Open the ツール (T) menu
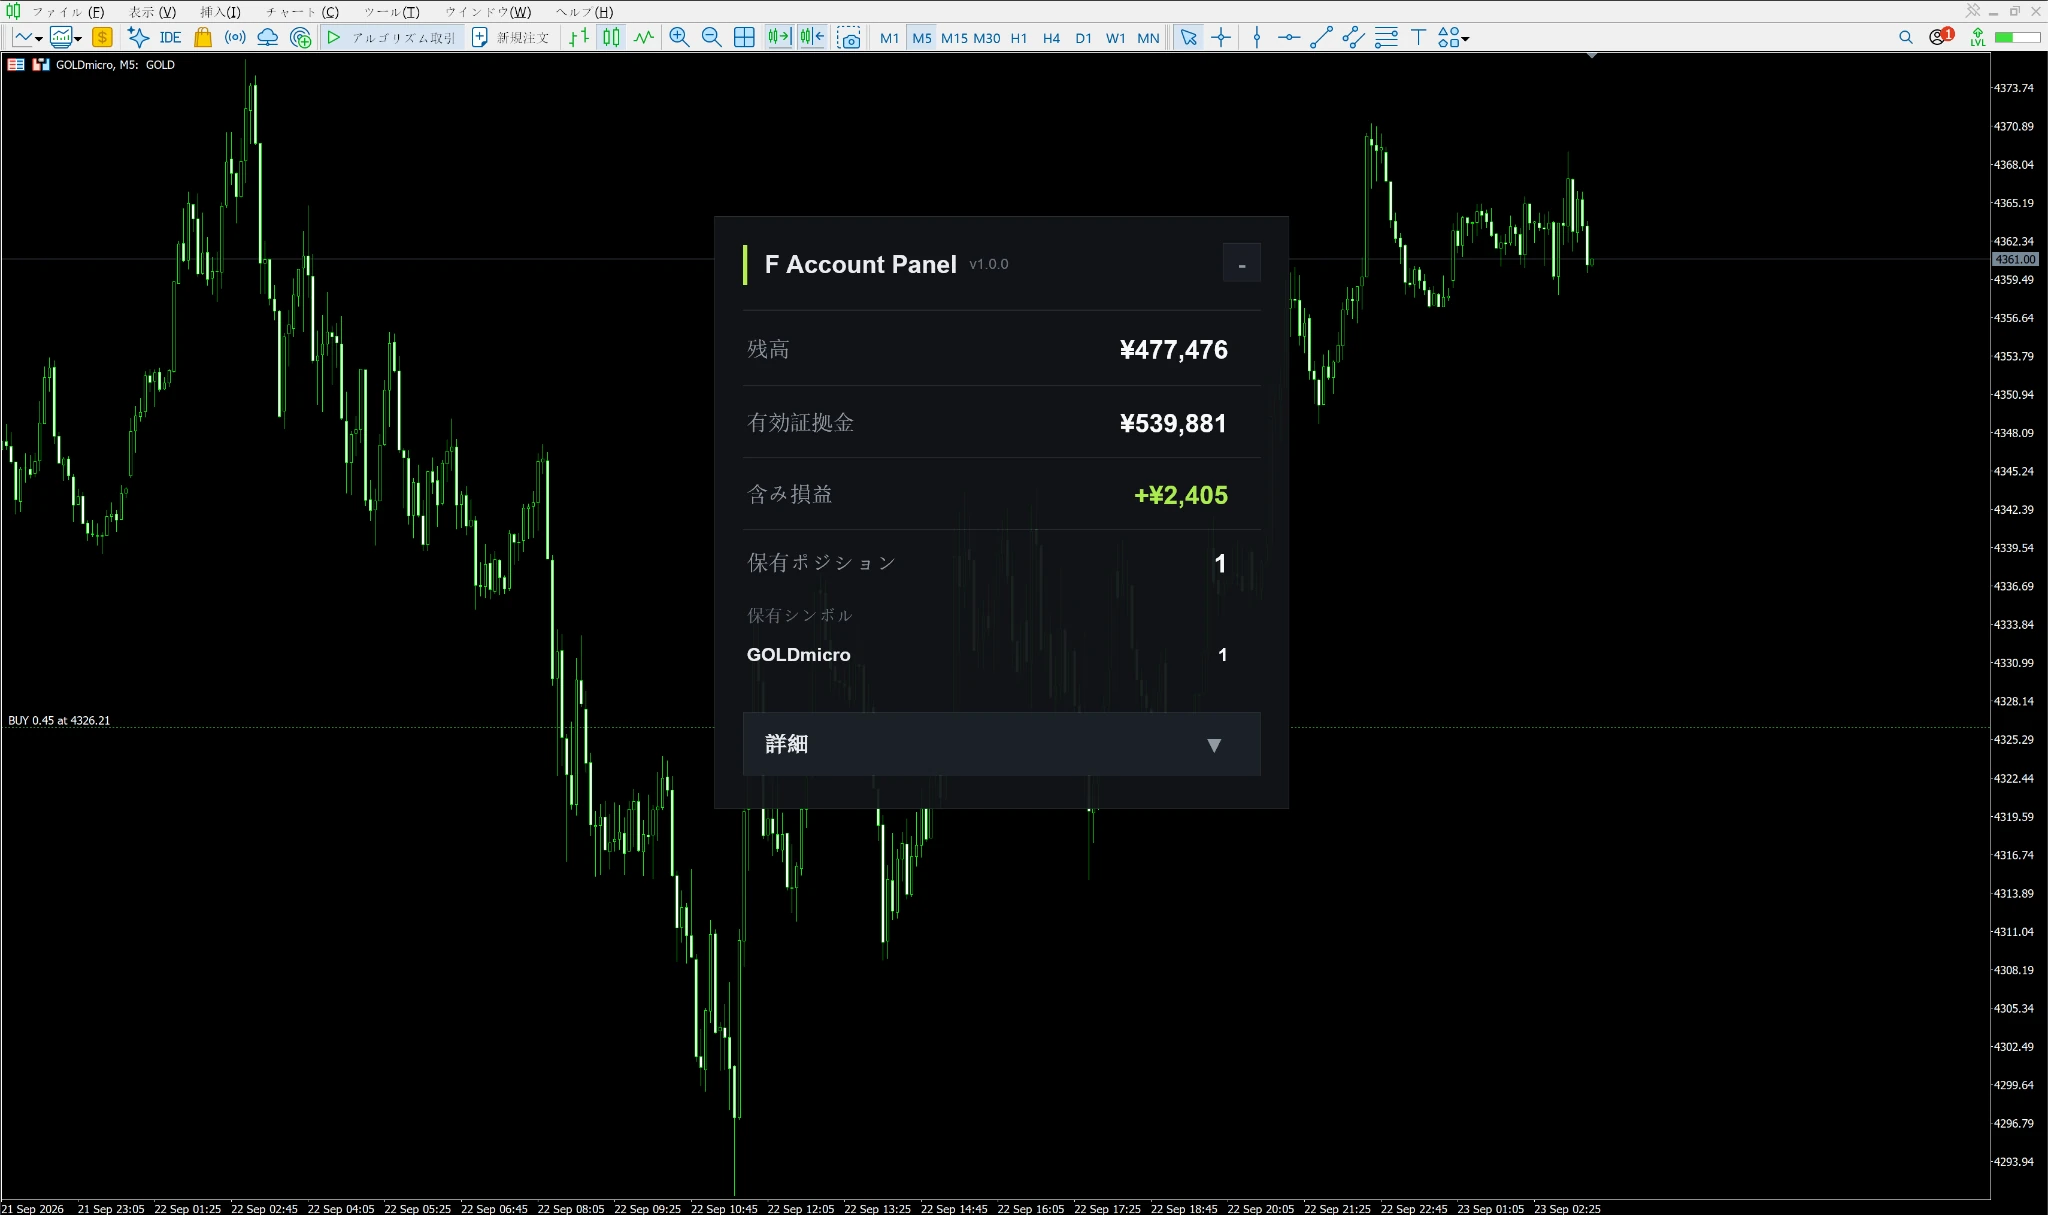This screenshot has height=1215, width=2048. pyautogui.click(x=392, y=12)
